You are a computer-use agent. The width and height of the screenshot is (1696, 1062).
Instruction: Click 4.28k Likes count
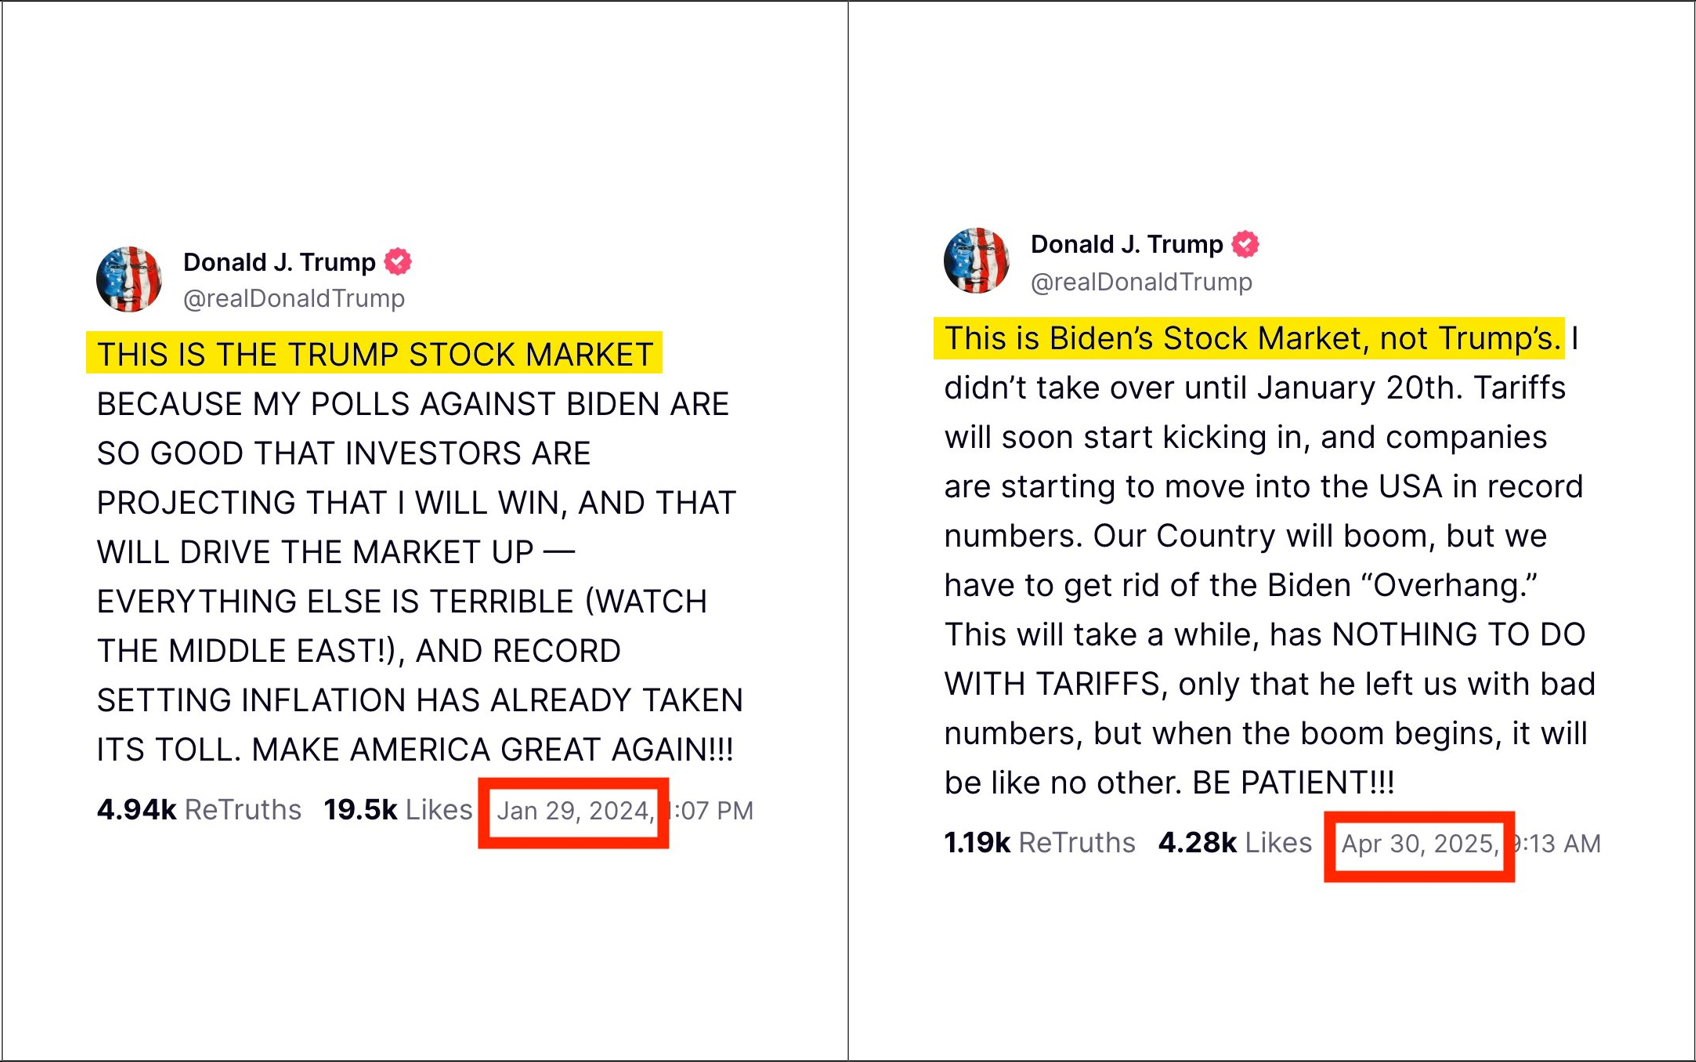click(x=1235, y=843)
